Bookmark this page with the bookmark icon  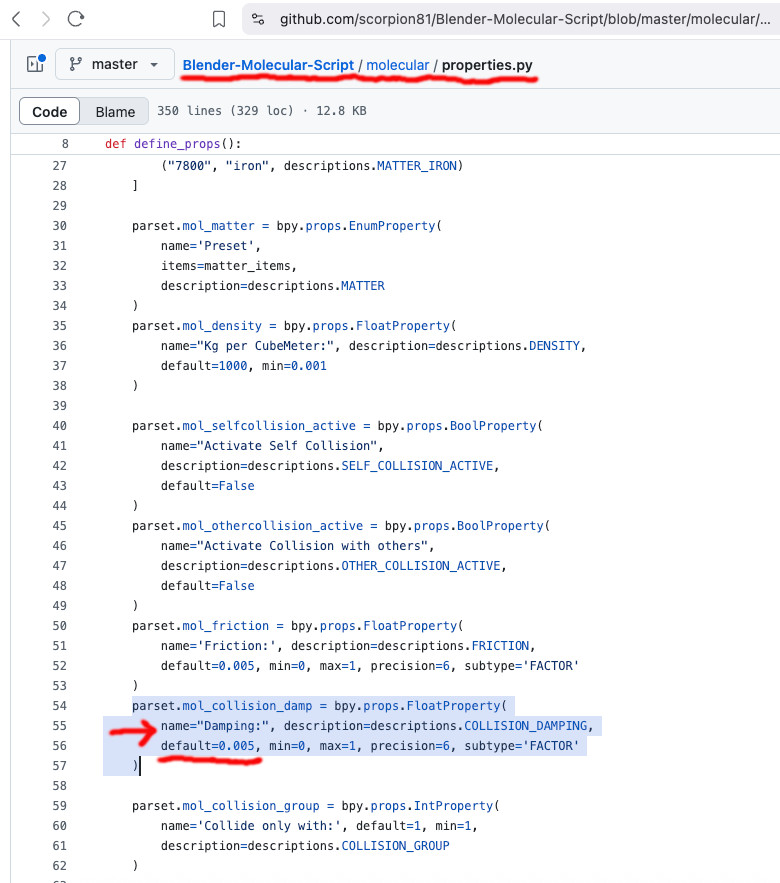[219, 19]
